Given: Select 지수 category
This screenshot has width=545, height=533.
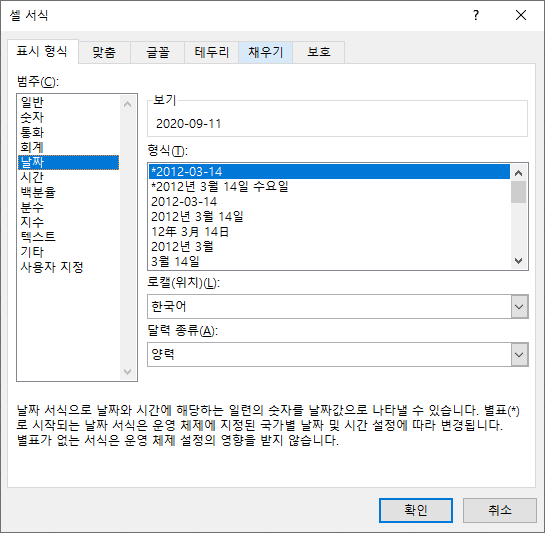Looking at the screenshot, I should pos(68,222).
